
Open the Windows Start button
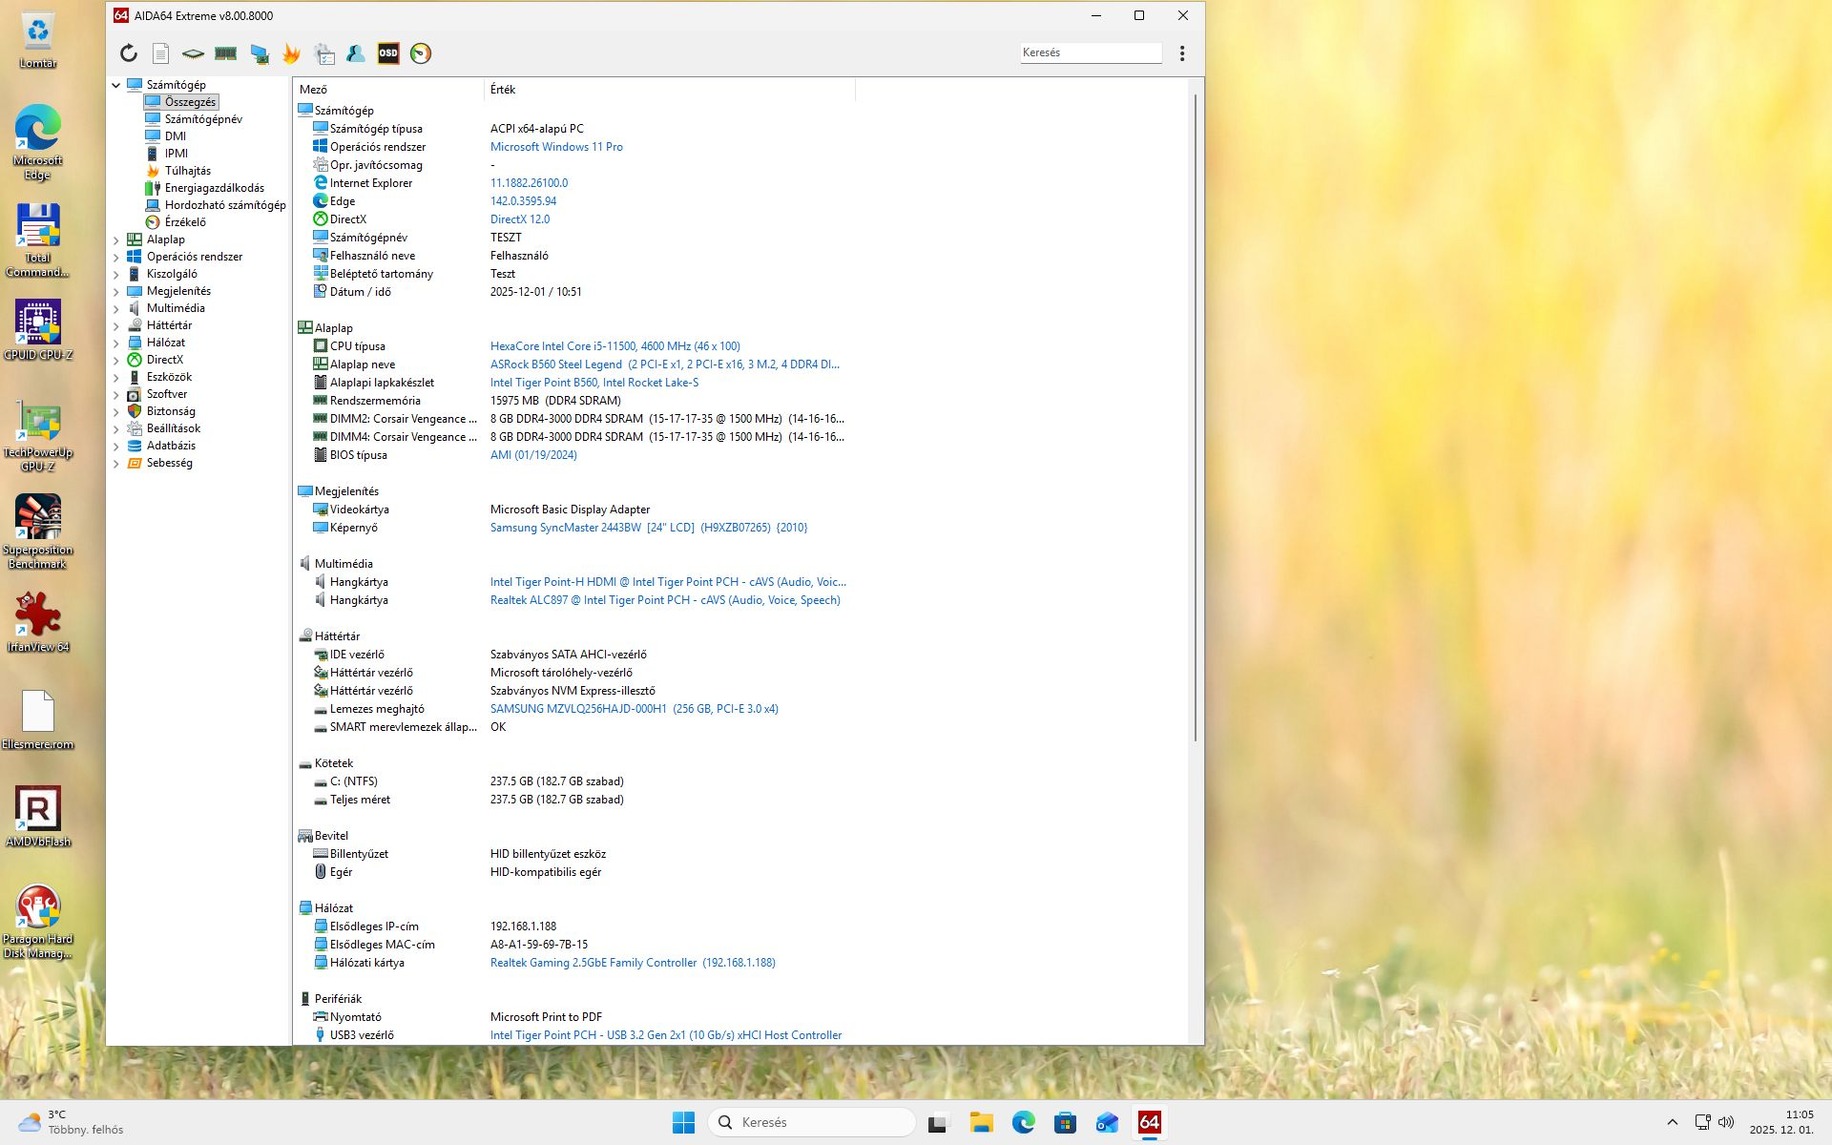point(684,1122)
